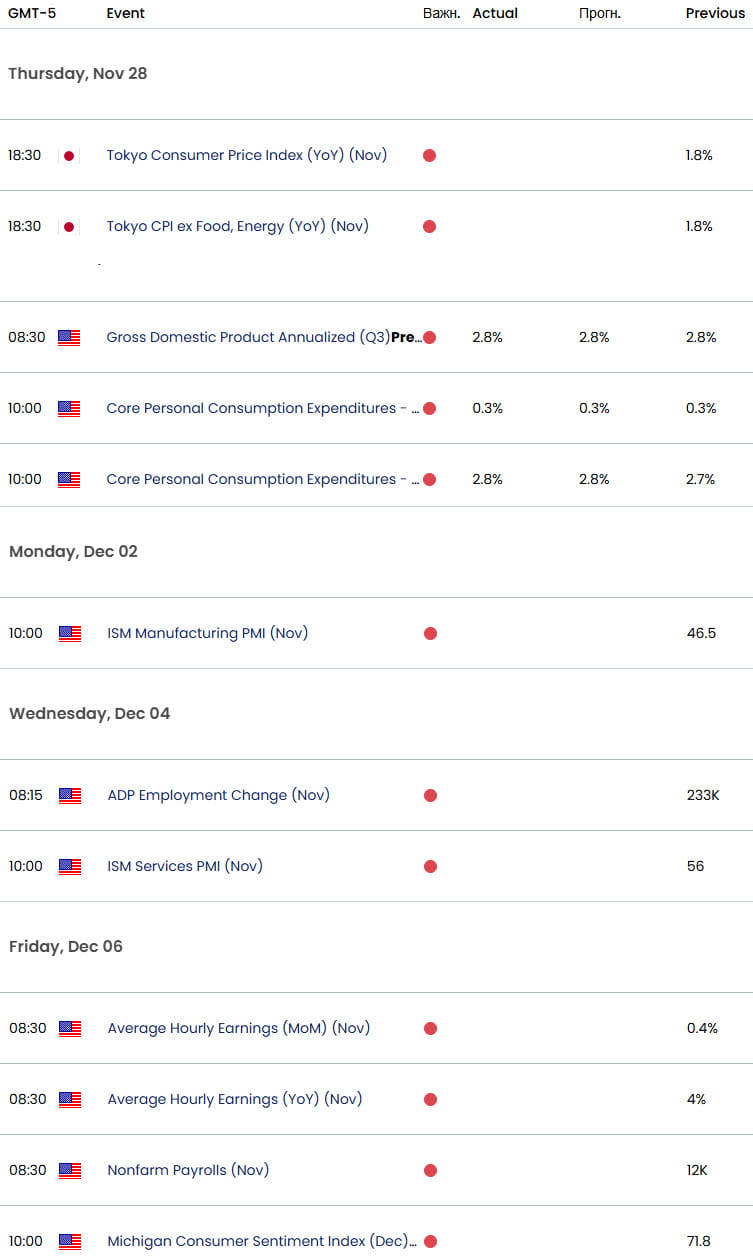
Task: Click the US flag beside Nonfarm Payrolls
Action: [68, 1170]
